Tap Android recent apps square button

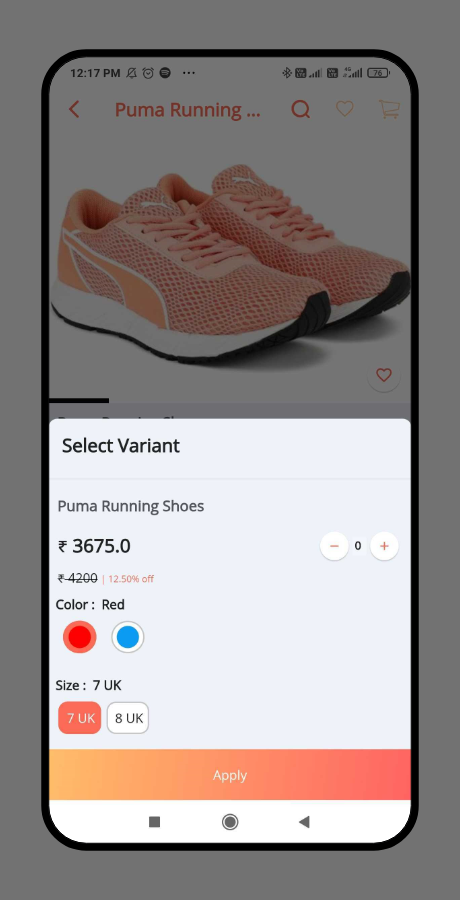coord(154,822)
